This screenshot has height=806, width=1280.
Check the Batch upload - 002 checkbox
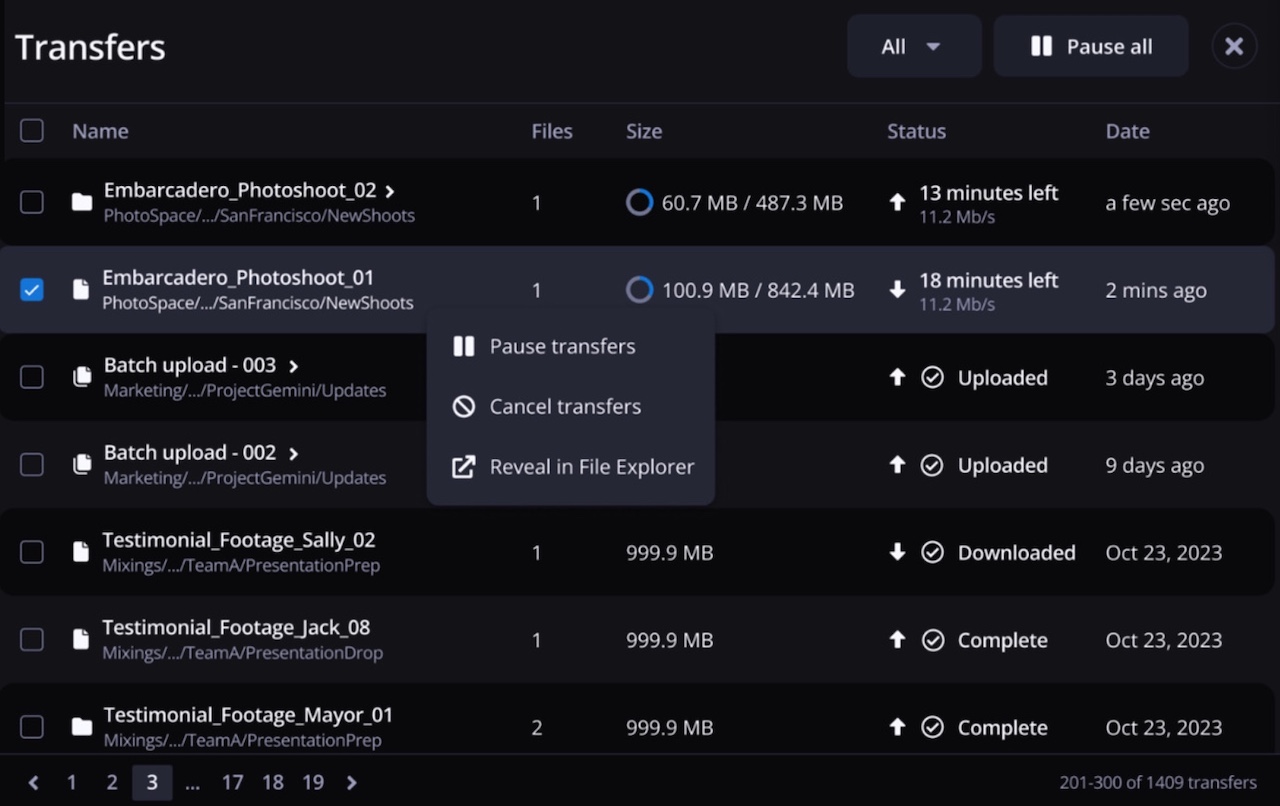[x=32, y=464]
